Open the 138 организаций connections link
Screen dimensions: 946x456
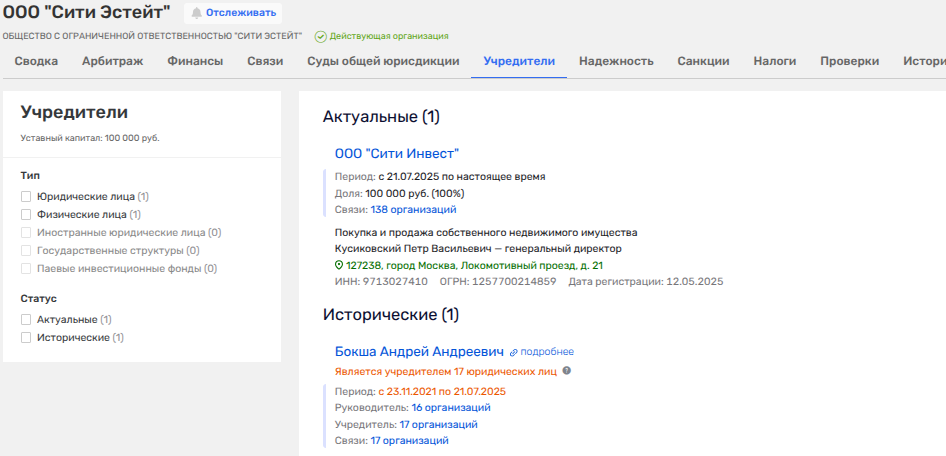(x=413, y=210)
